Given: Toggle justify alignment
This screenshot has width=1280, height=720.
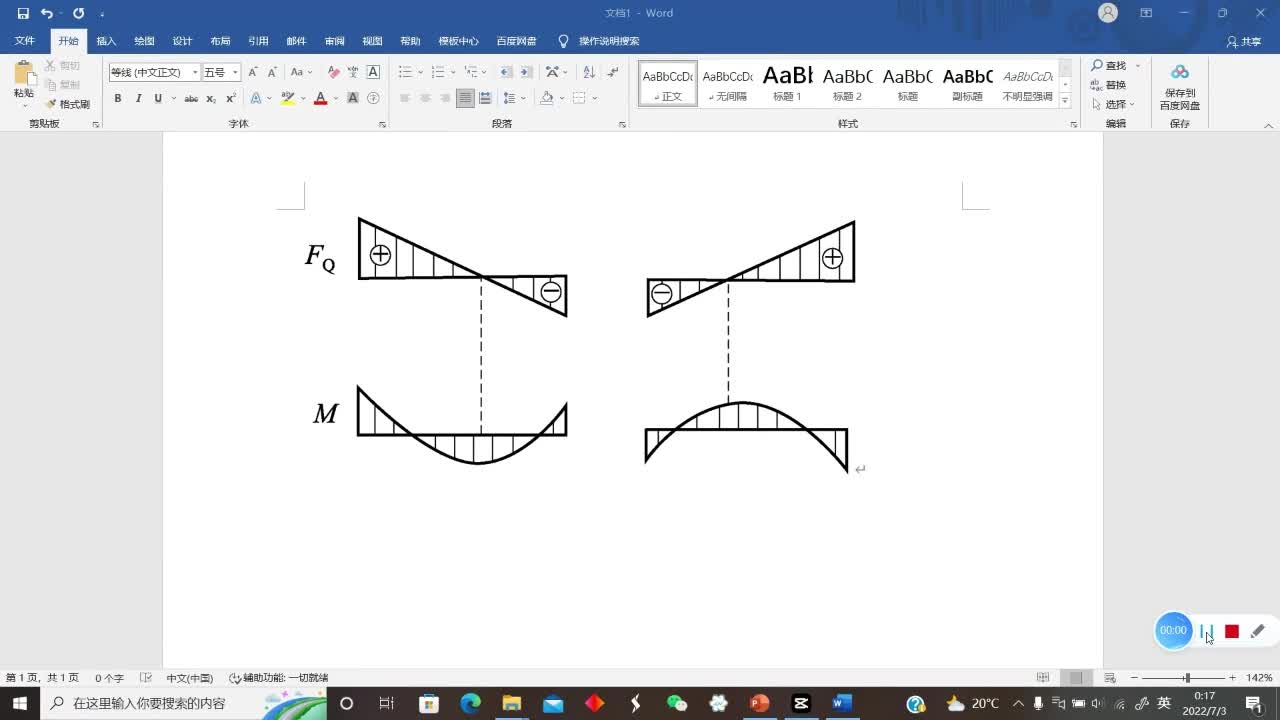Looking at the screenshot, I should click(x=465, y=98).
